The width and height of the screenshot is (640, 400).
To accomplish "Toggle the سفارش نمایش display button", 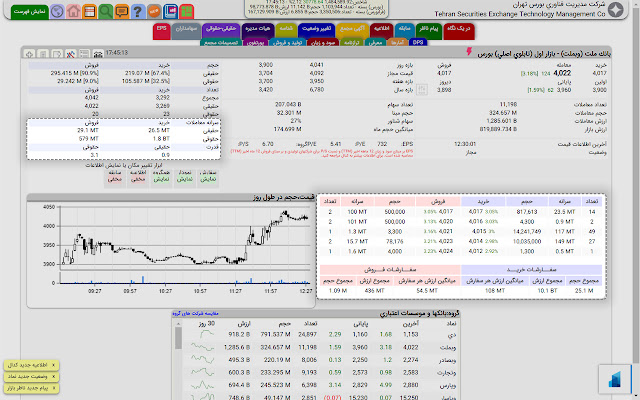I will click(208, 178).
